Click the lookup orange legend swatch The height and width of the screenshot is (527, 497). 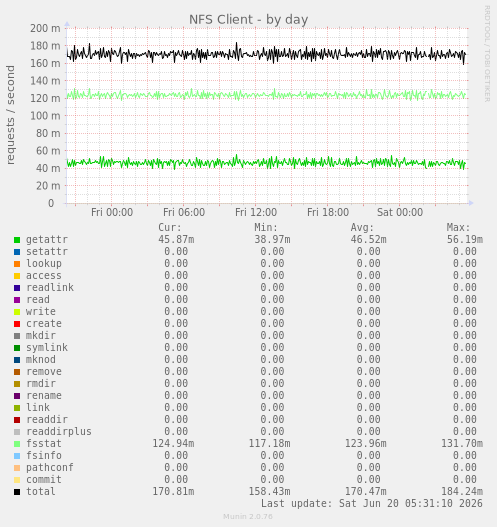click(x=17, y=264)
